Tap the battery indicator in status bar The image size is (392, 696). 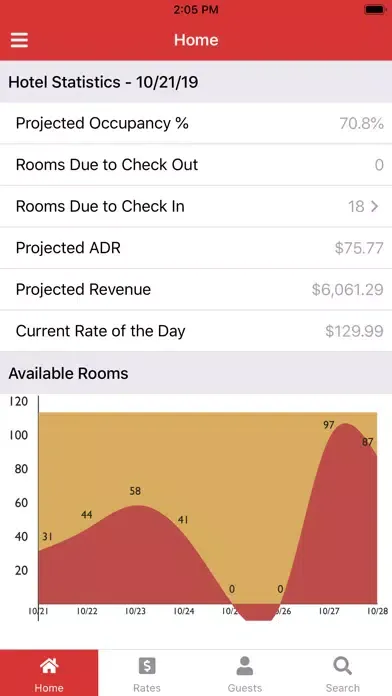[x=375, y=9]
